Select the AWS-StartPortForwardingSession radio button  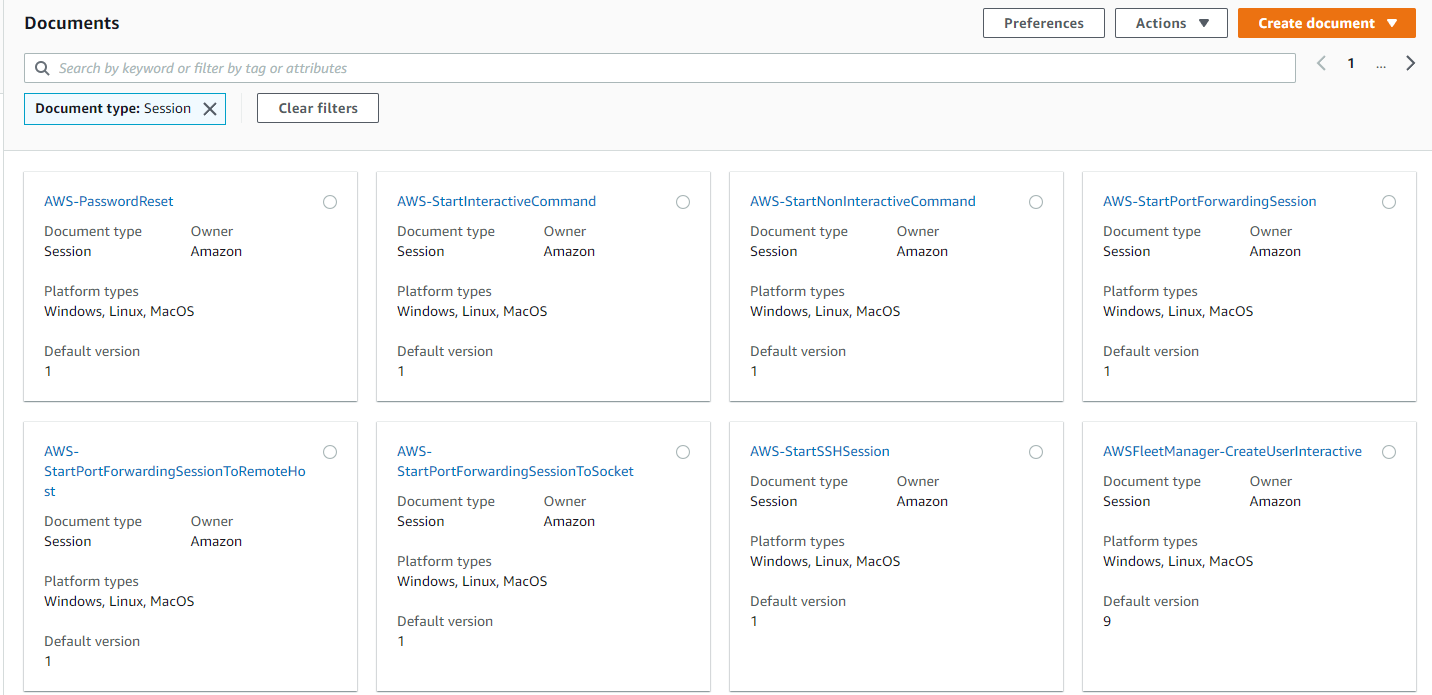[1389, 202]
